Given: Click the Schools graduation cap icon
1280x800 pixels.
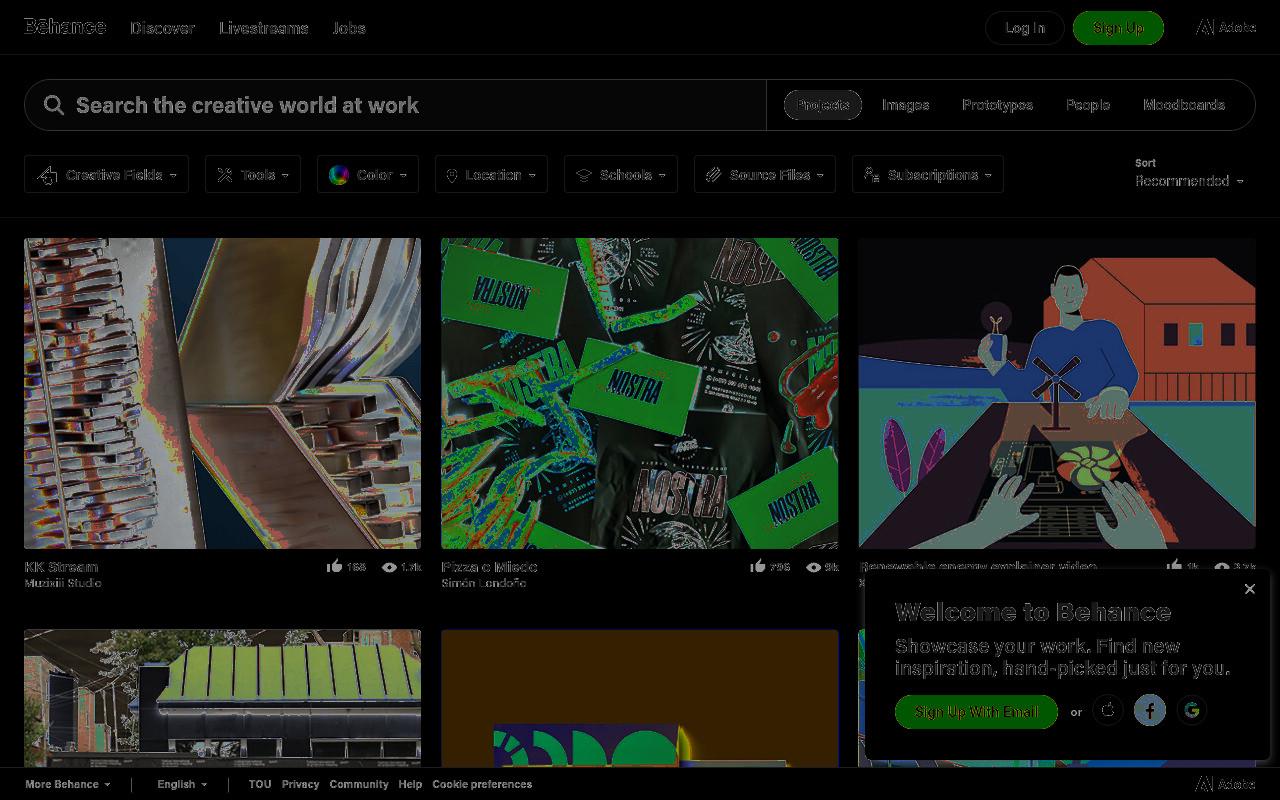Looking at the screenshot, I should tap(584, 175).
